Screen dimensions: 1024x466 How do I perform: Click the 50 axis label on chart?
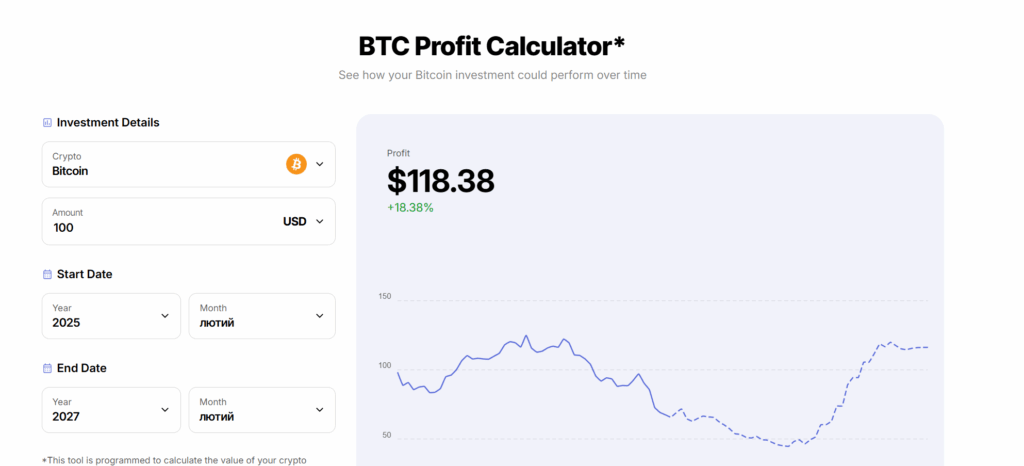pos(386,436)
